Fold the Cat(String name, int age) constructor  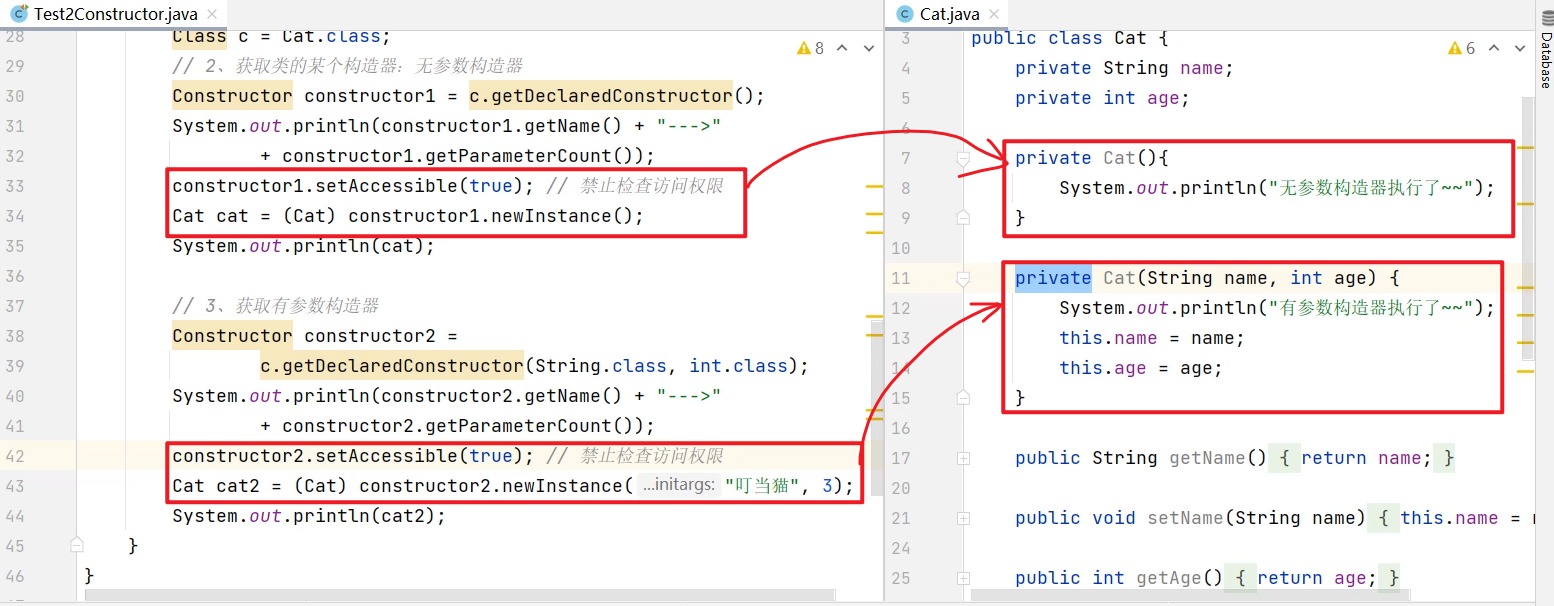(963, 278)
